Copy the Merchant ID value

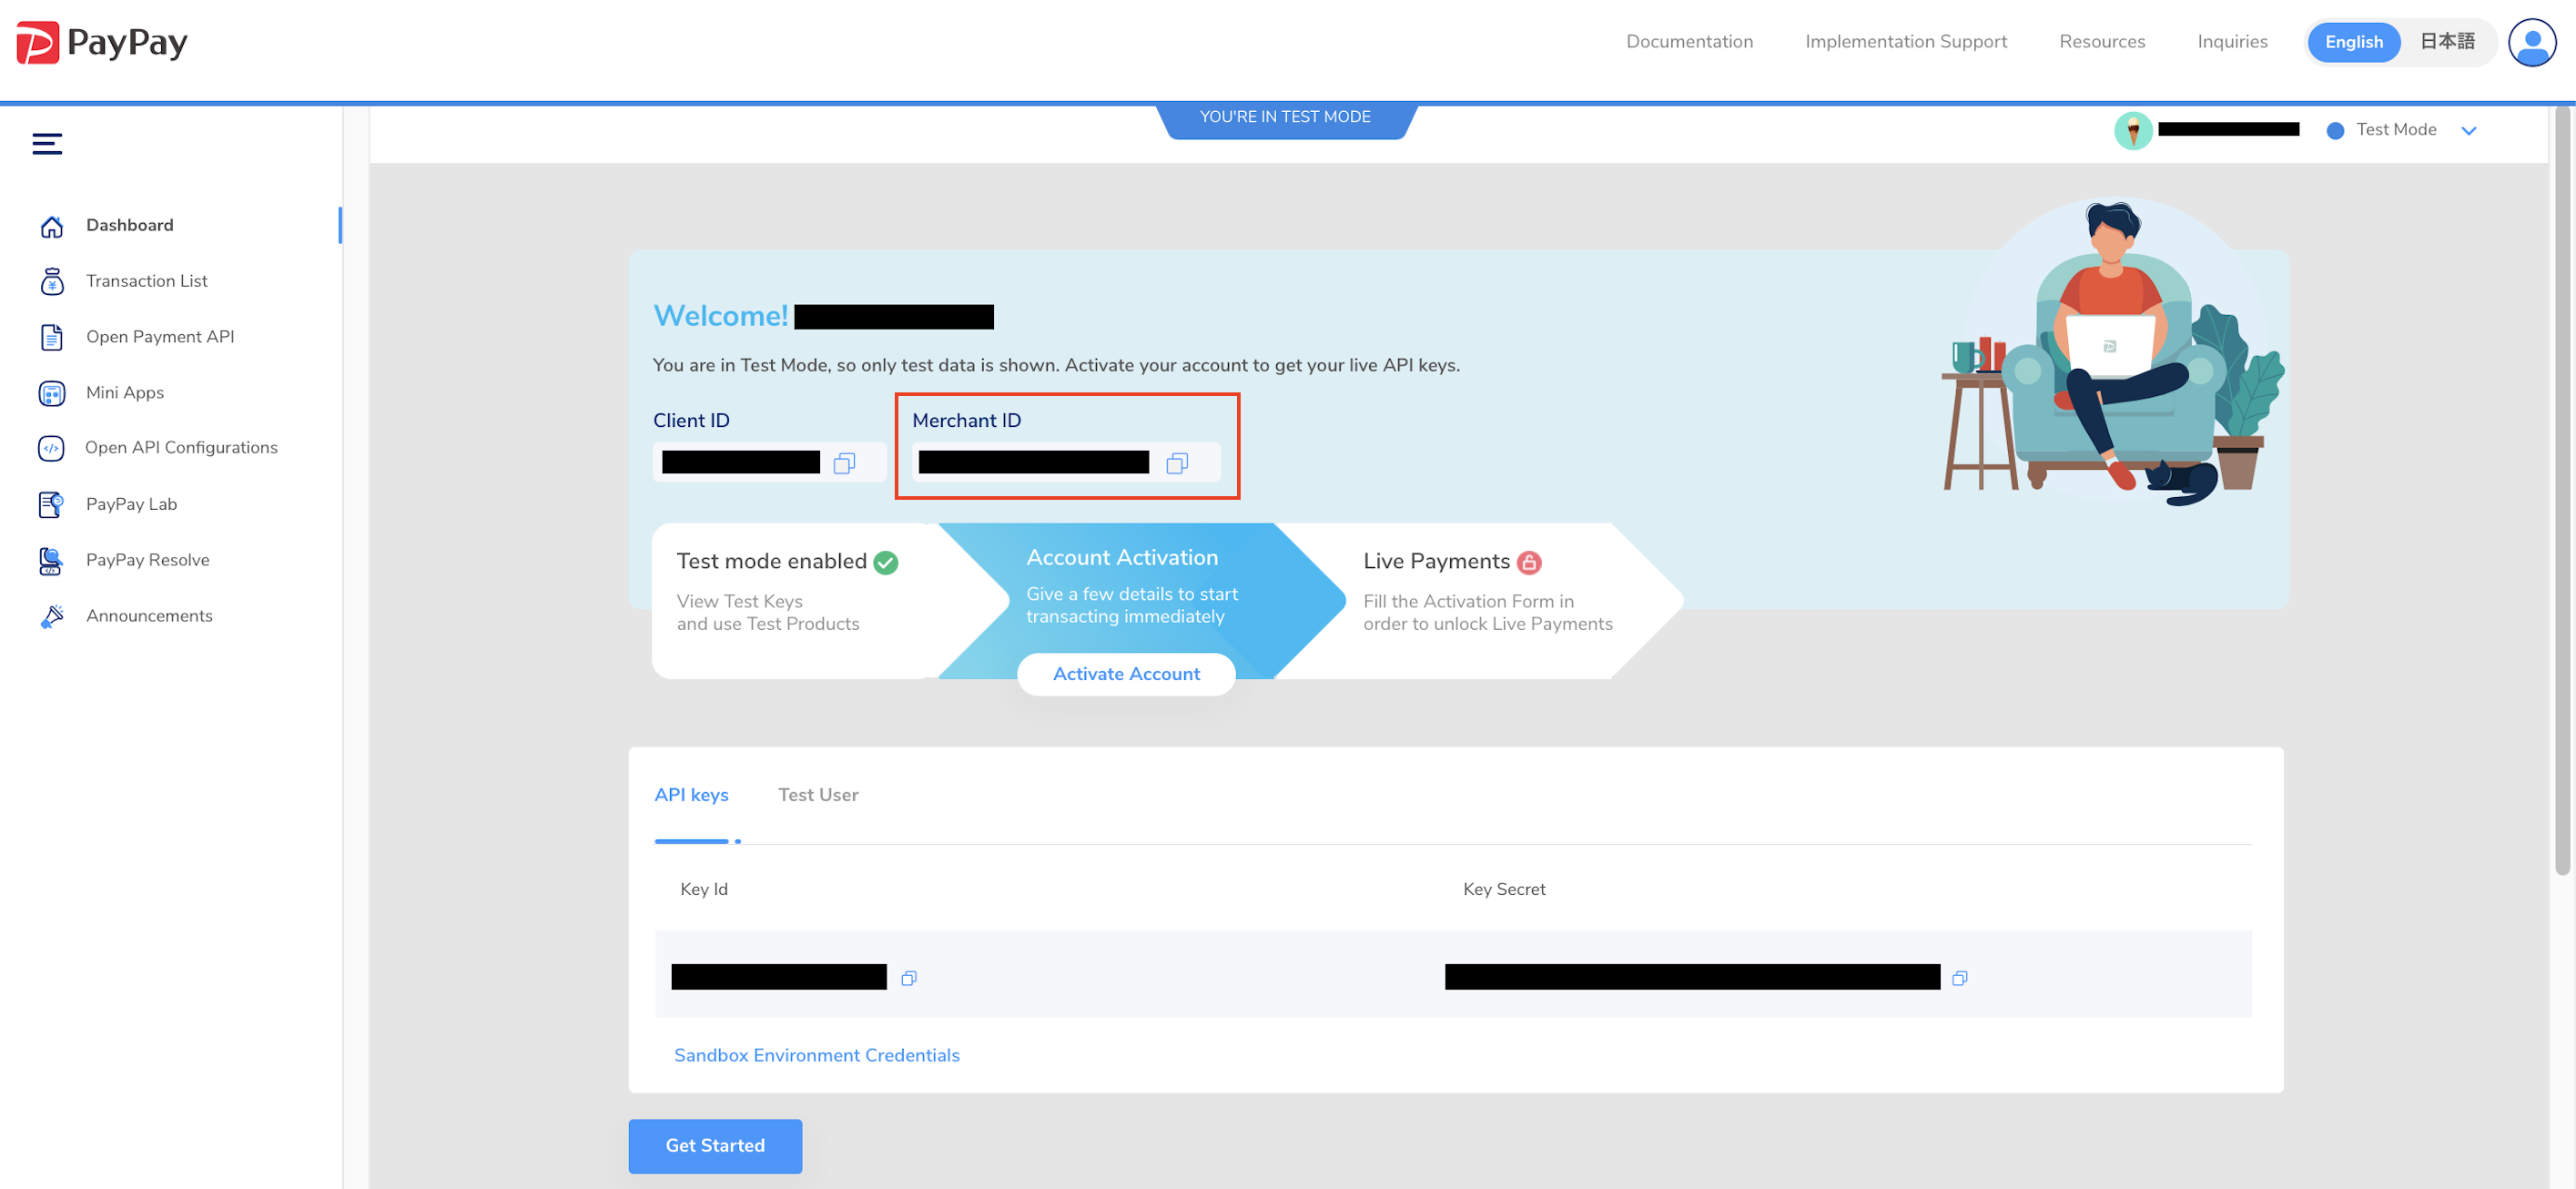point(1177,463)
